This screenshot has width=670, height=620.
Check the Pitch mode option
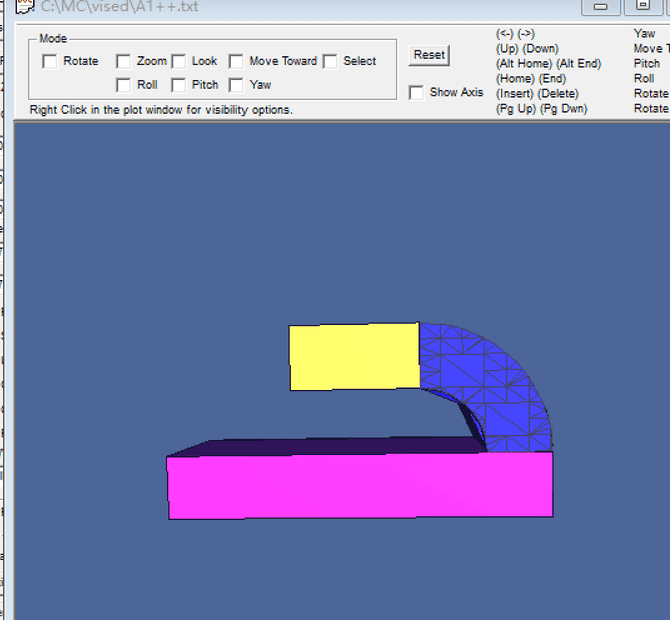[179, 85]
